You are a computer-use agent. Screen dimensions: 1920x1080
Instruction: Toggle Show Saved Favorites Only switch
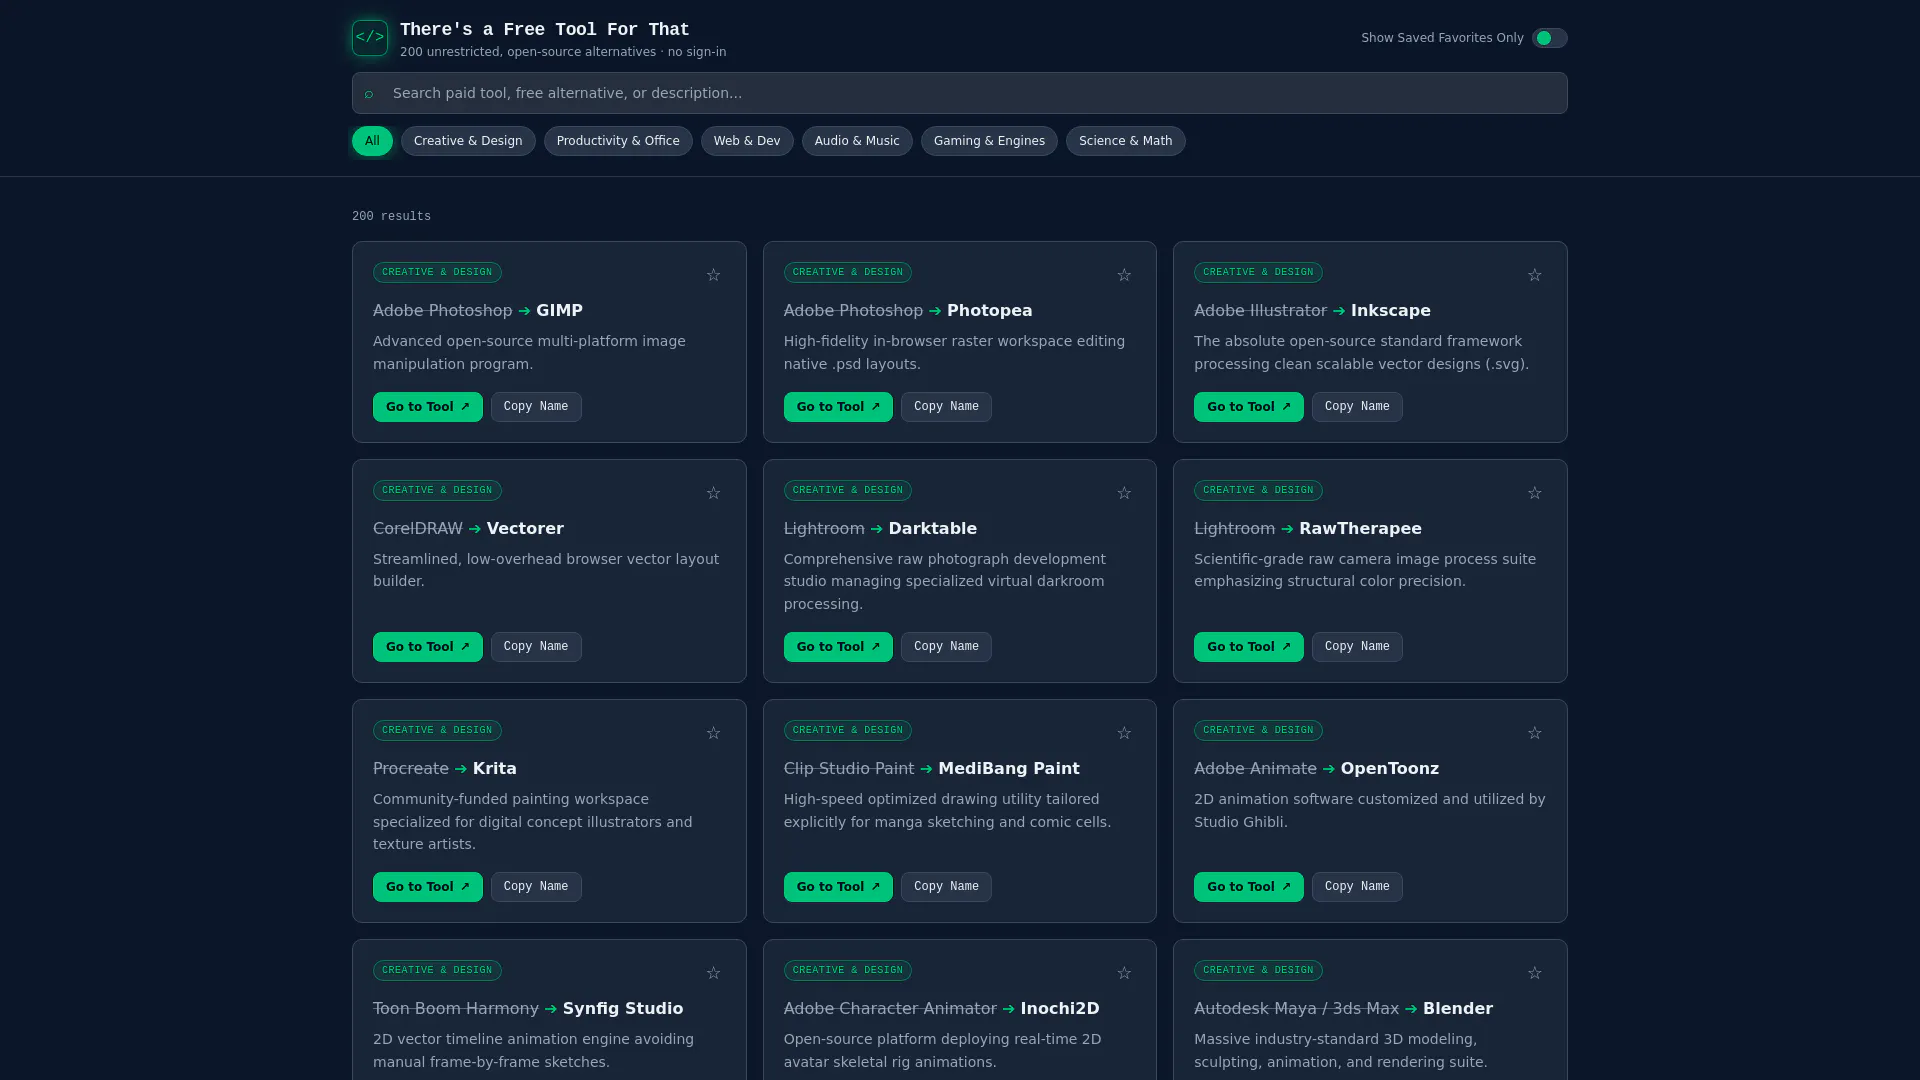pyautogui.click(x=1549, y=38)
